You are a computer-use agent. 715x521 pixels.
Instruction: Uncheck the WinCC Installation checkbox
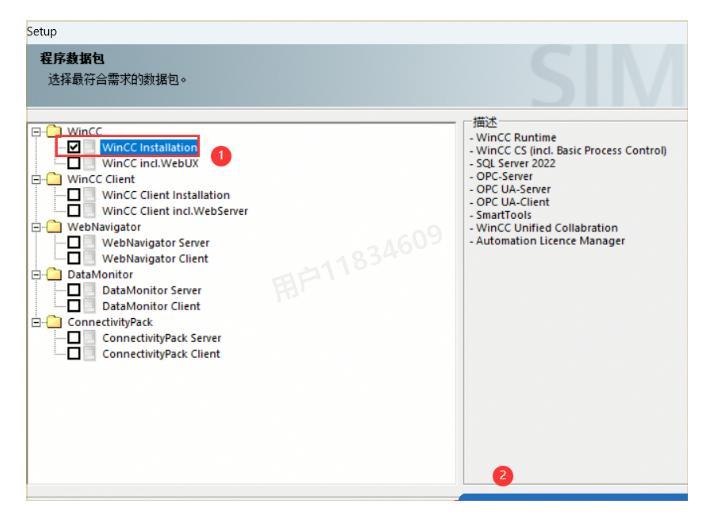coord(73,148)
